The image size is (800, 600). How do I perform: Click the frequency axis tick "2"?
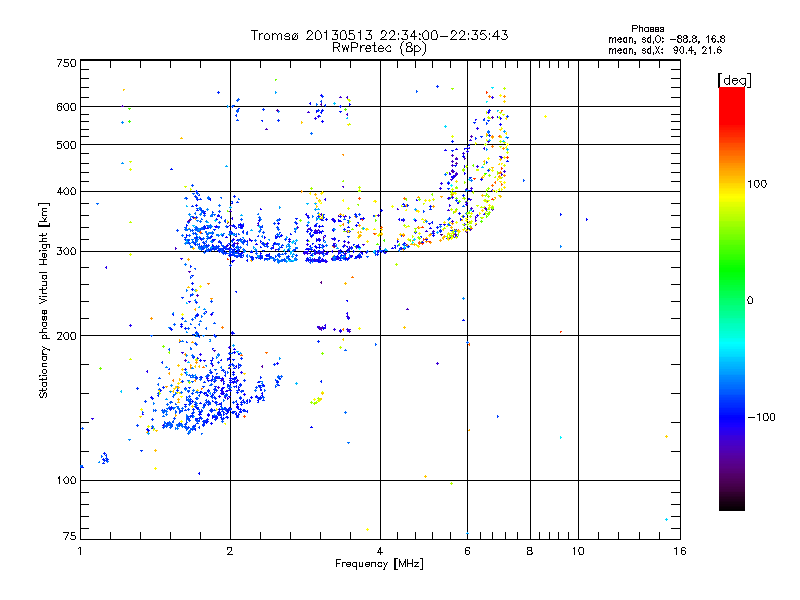click(230, 551)
